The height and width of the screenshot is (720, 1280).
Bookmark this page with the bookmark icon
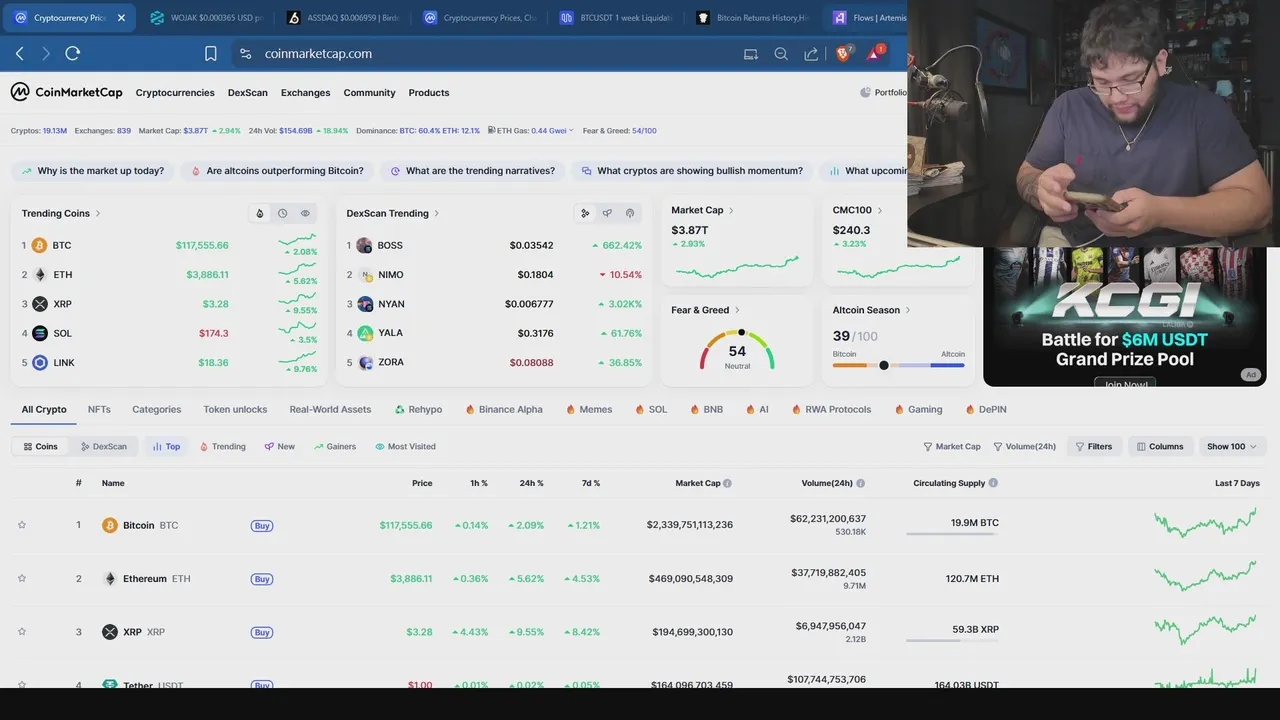click(x=211, y=54)
